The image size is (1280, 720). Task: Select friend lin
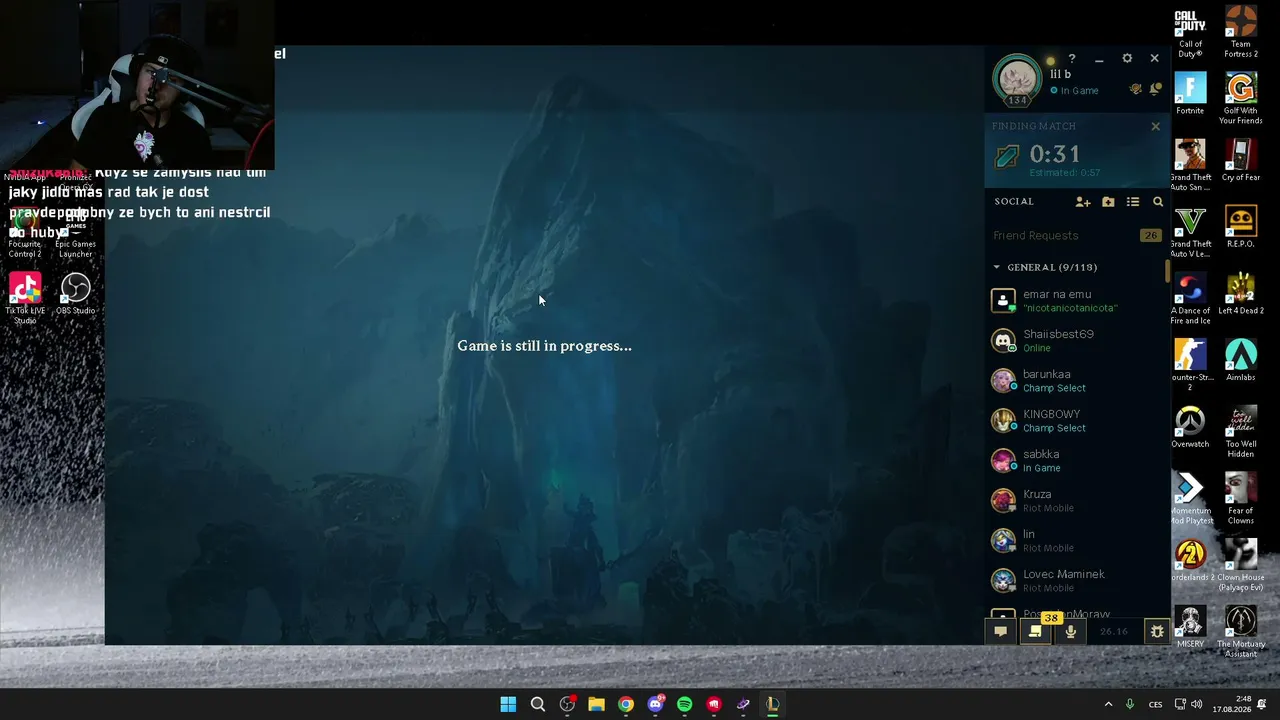(x=1076, y=540)
